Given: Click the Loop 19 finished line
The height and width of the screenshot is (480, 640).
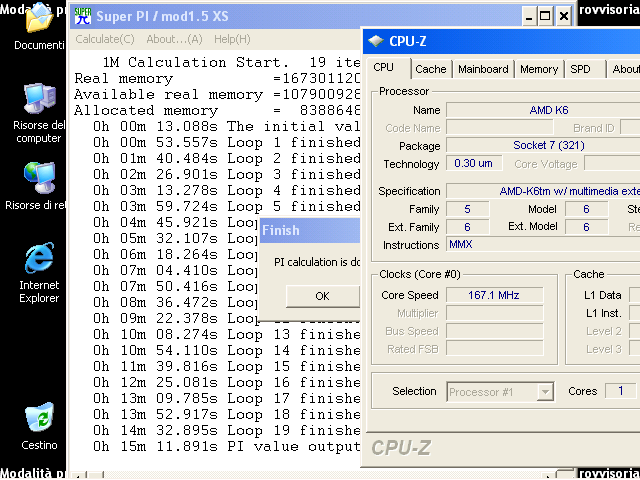Looking at the screenshot, I should (x=227, y=430).
